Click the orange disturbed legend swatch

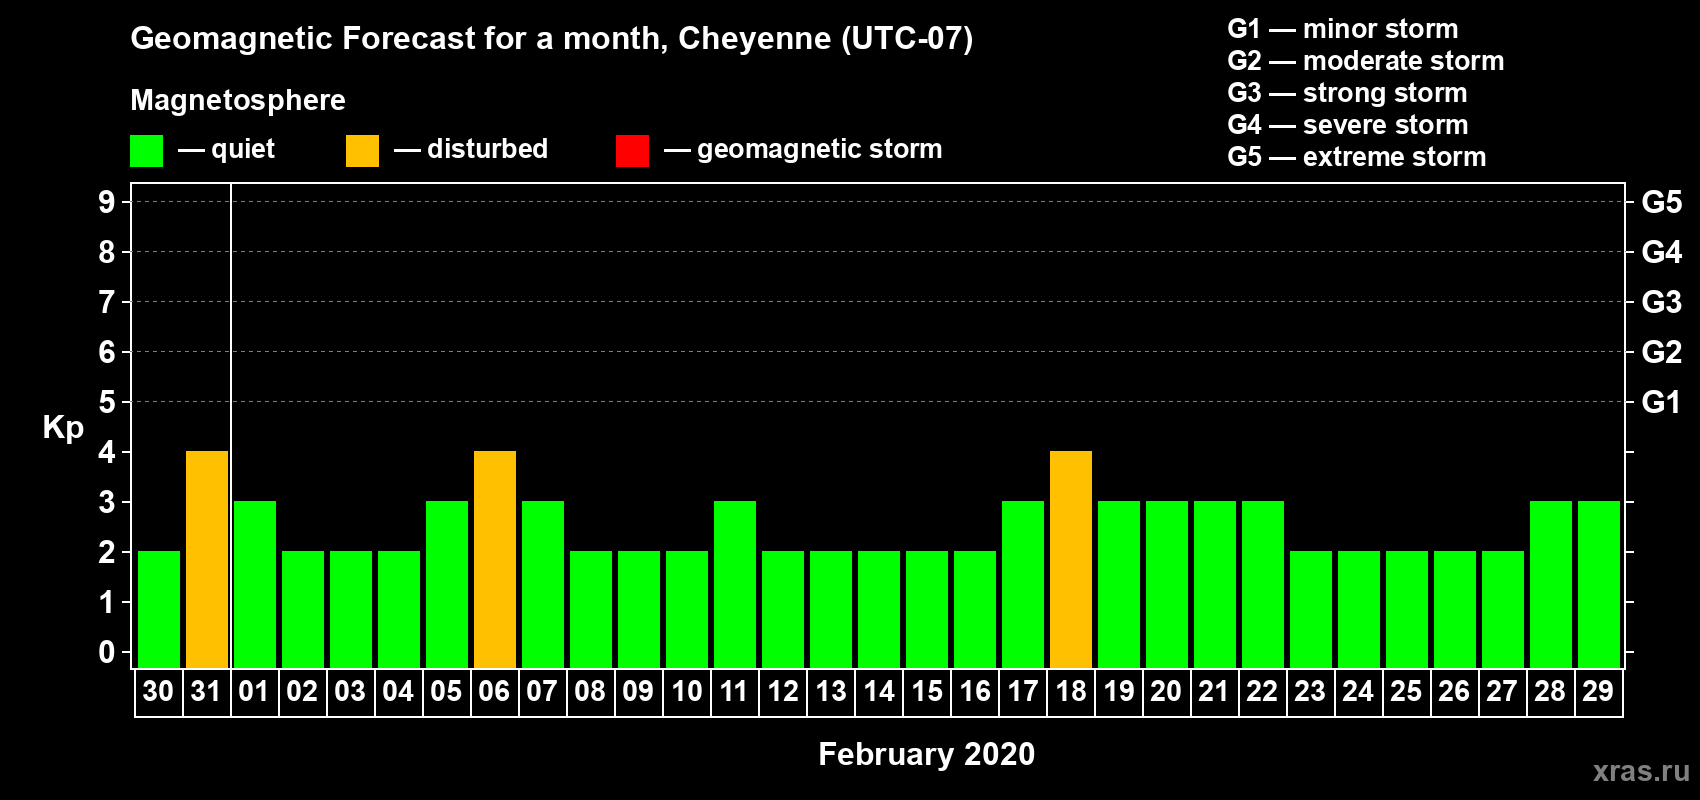tap(362, 151)
